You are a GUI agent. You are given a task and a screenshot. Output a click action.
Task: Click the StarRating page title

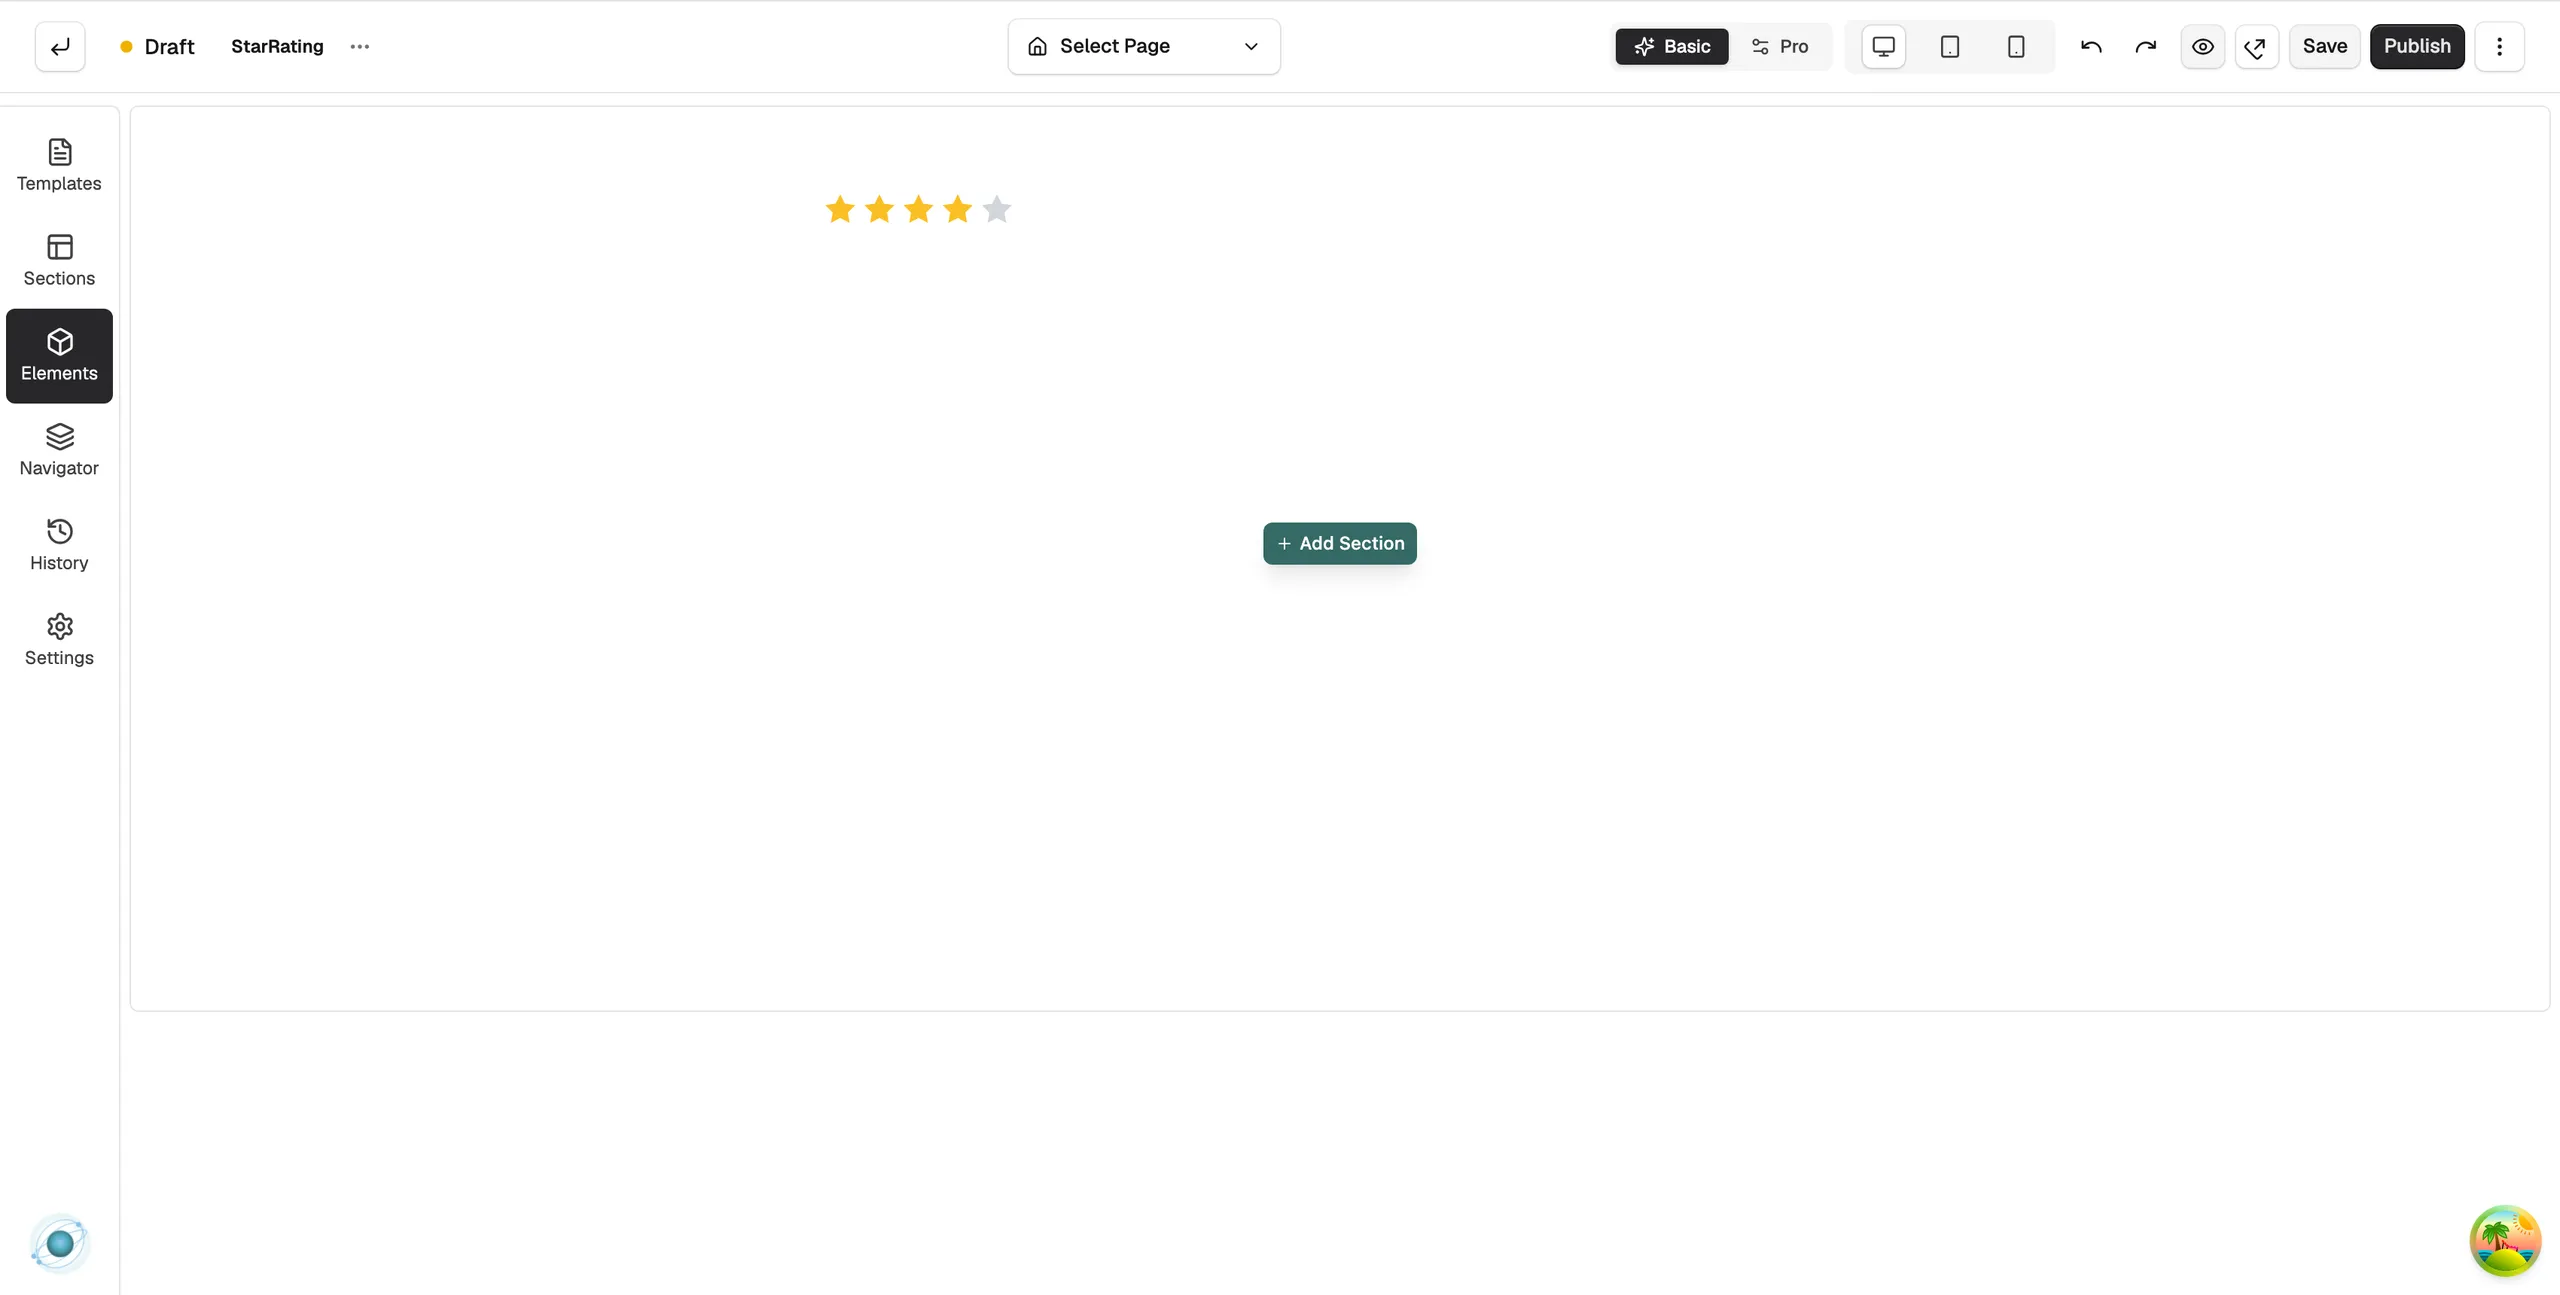pos(277,46)
